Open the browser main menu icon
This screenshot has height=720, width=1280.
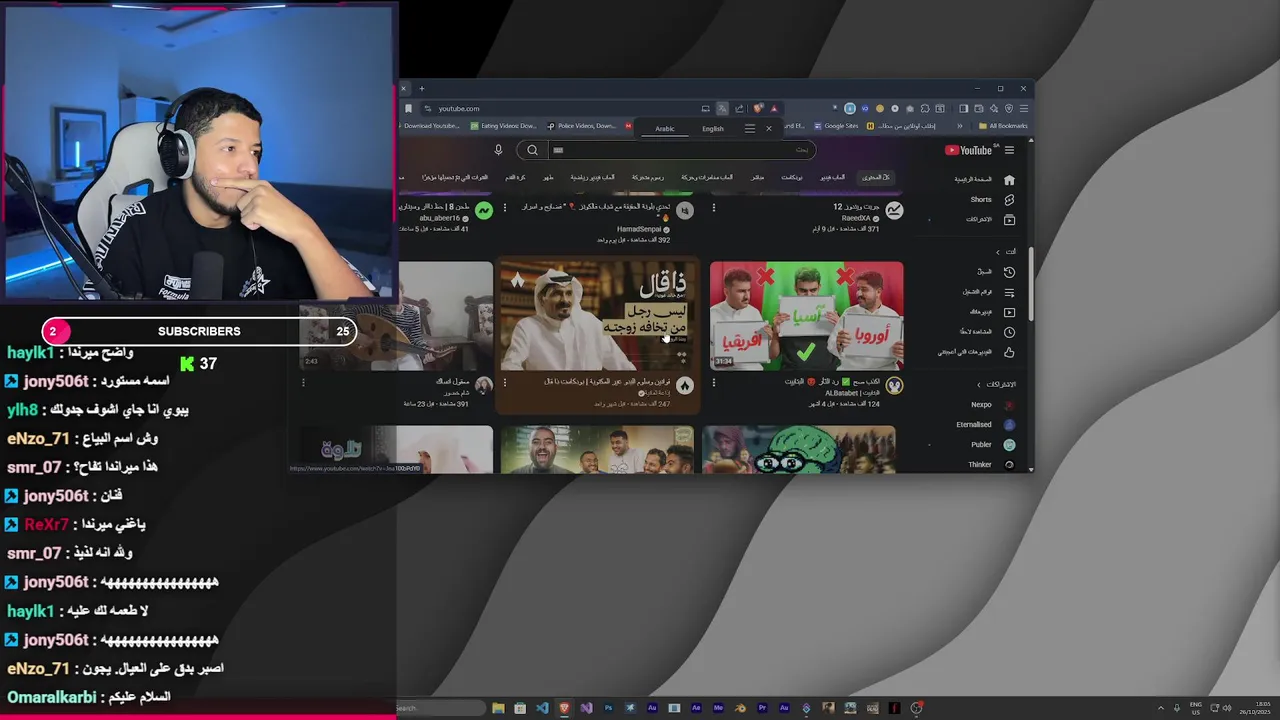(1024, 108)
